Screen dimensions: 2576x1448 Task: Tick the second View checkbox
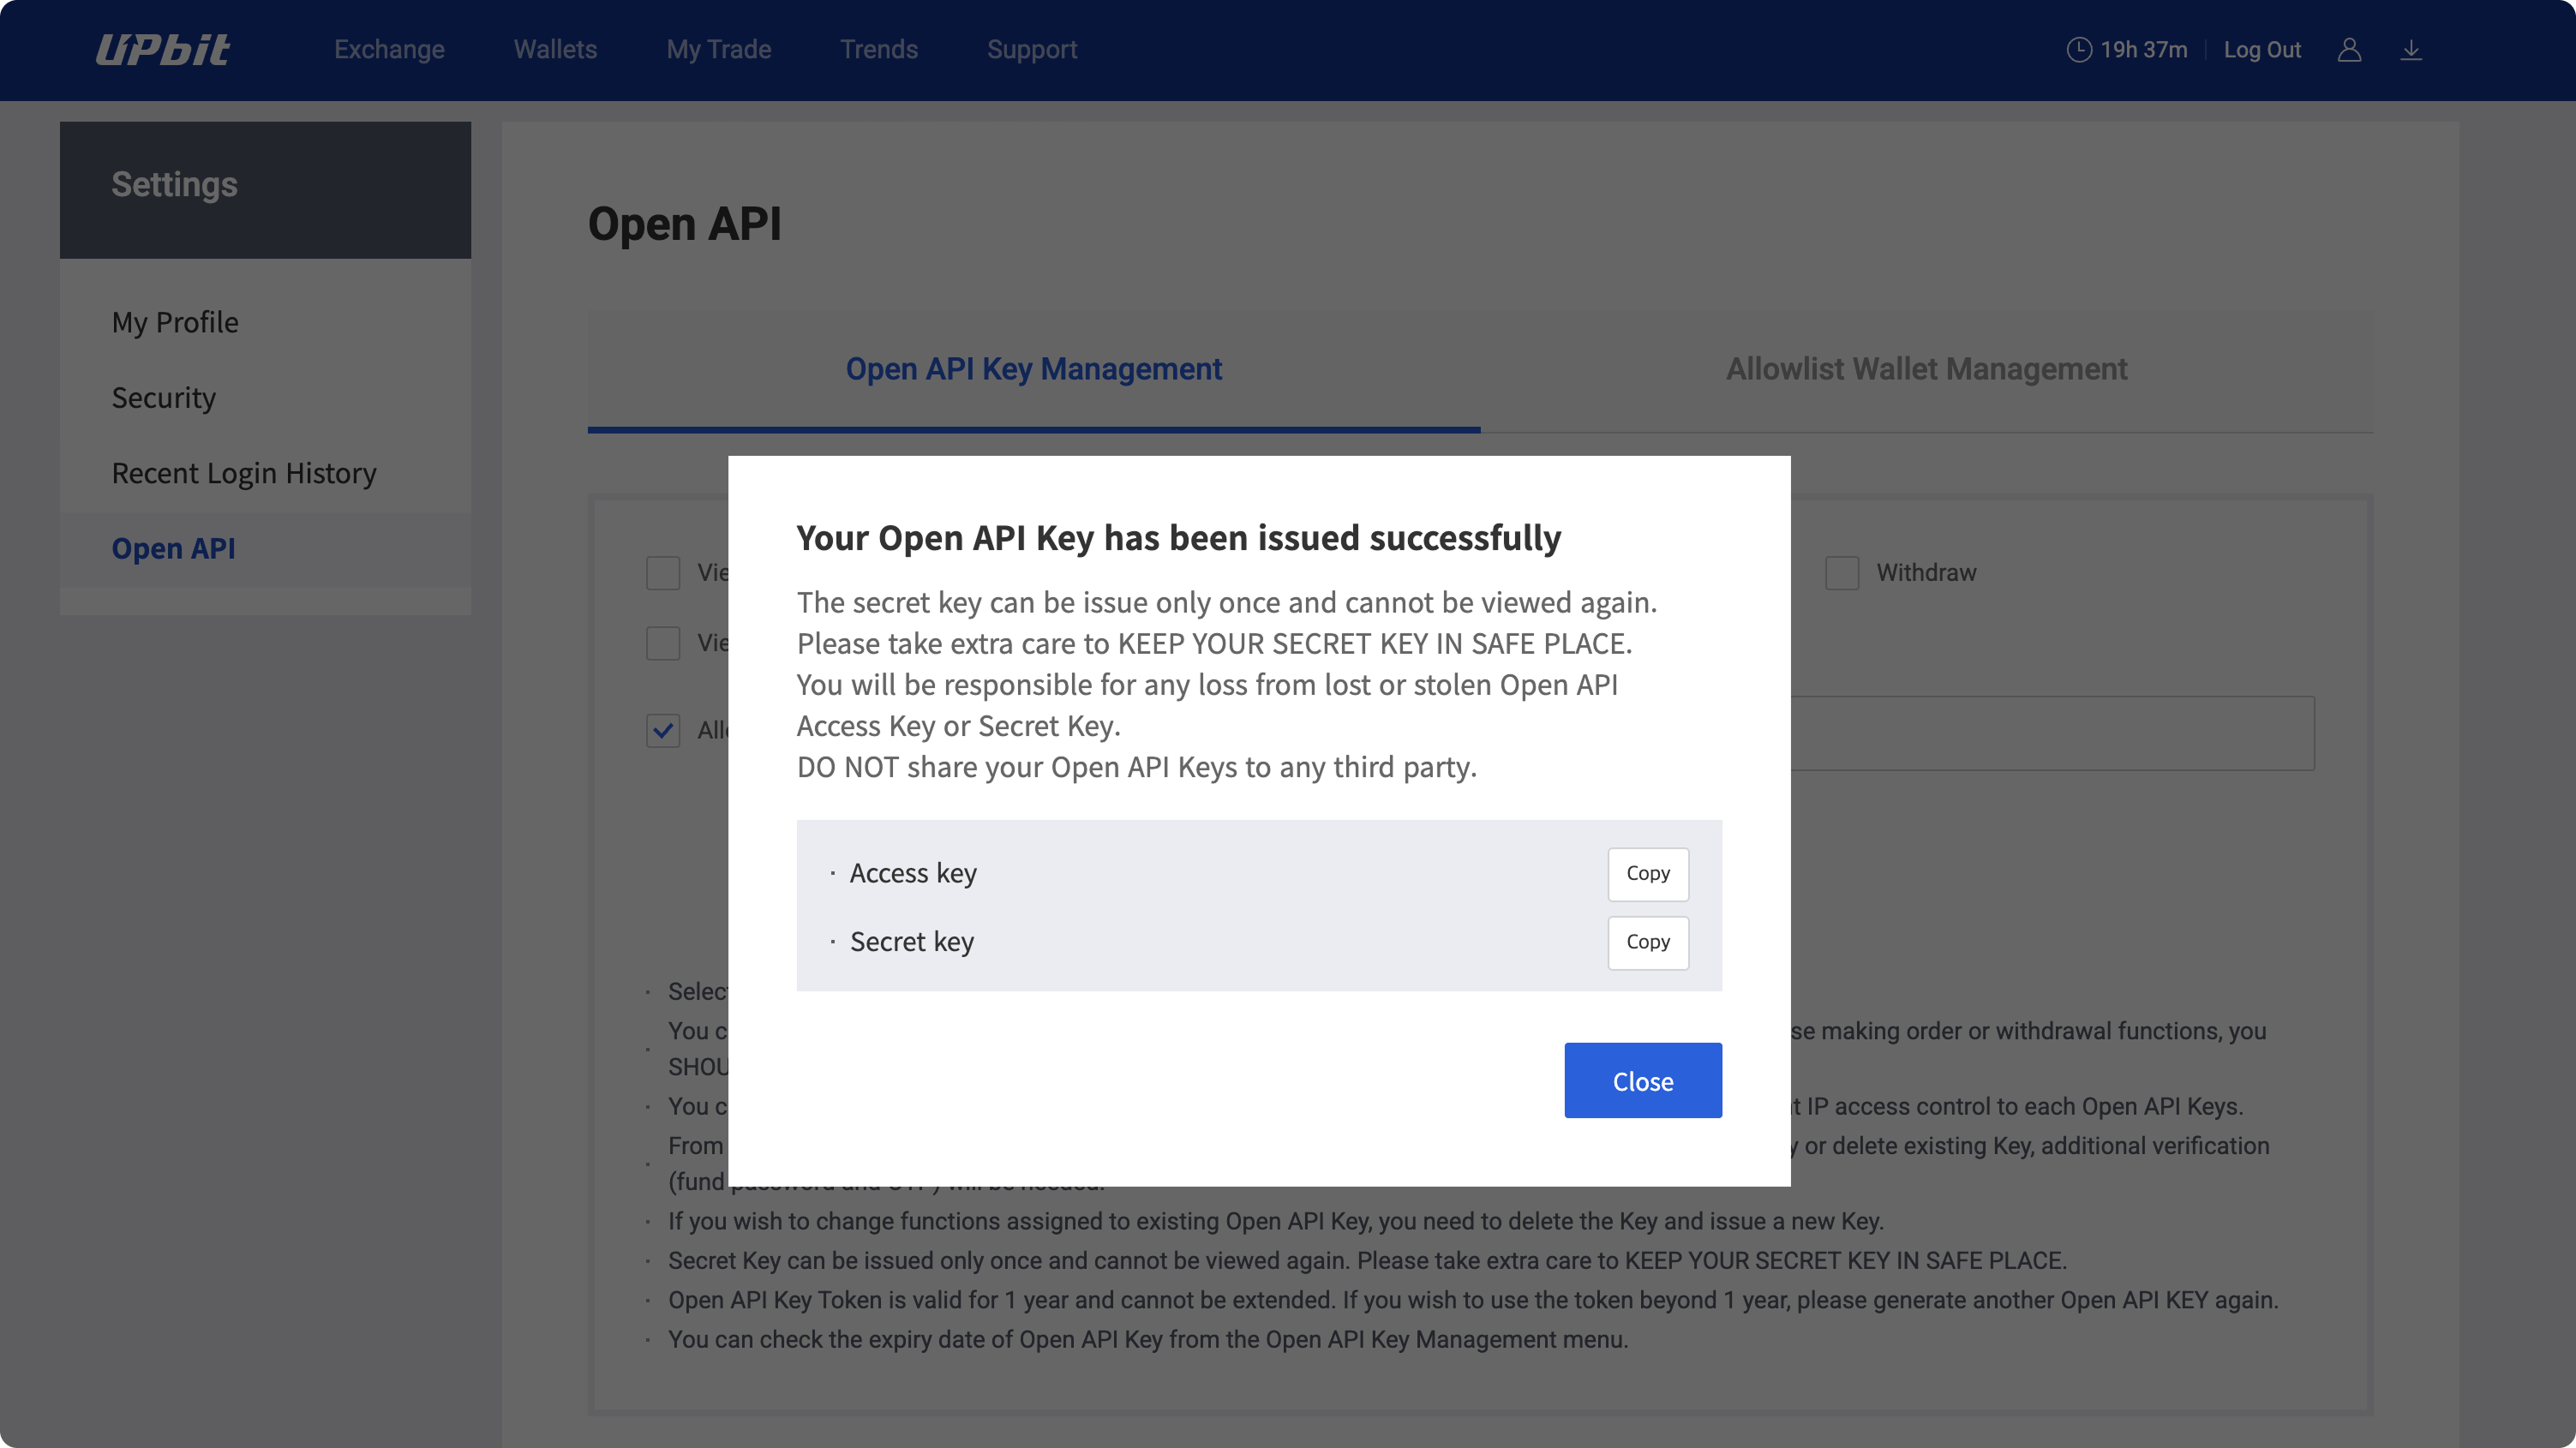coord(663,643)
